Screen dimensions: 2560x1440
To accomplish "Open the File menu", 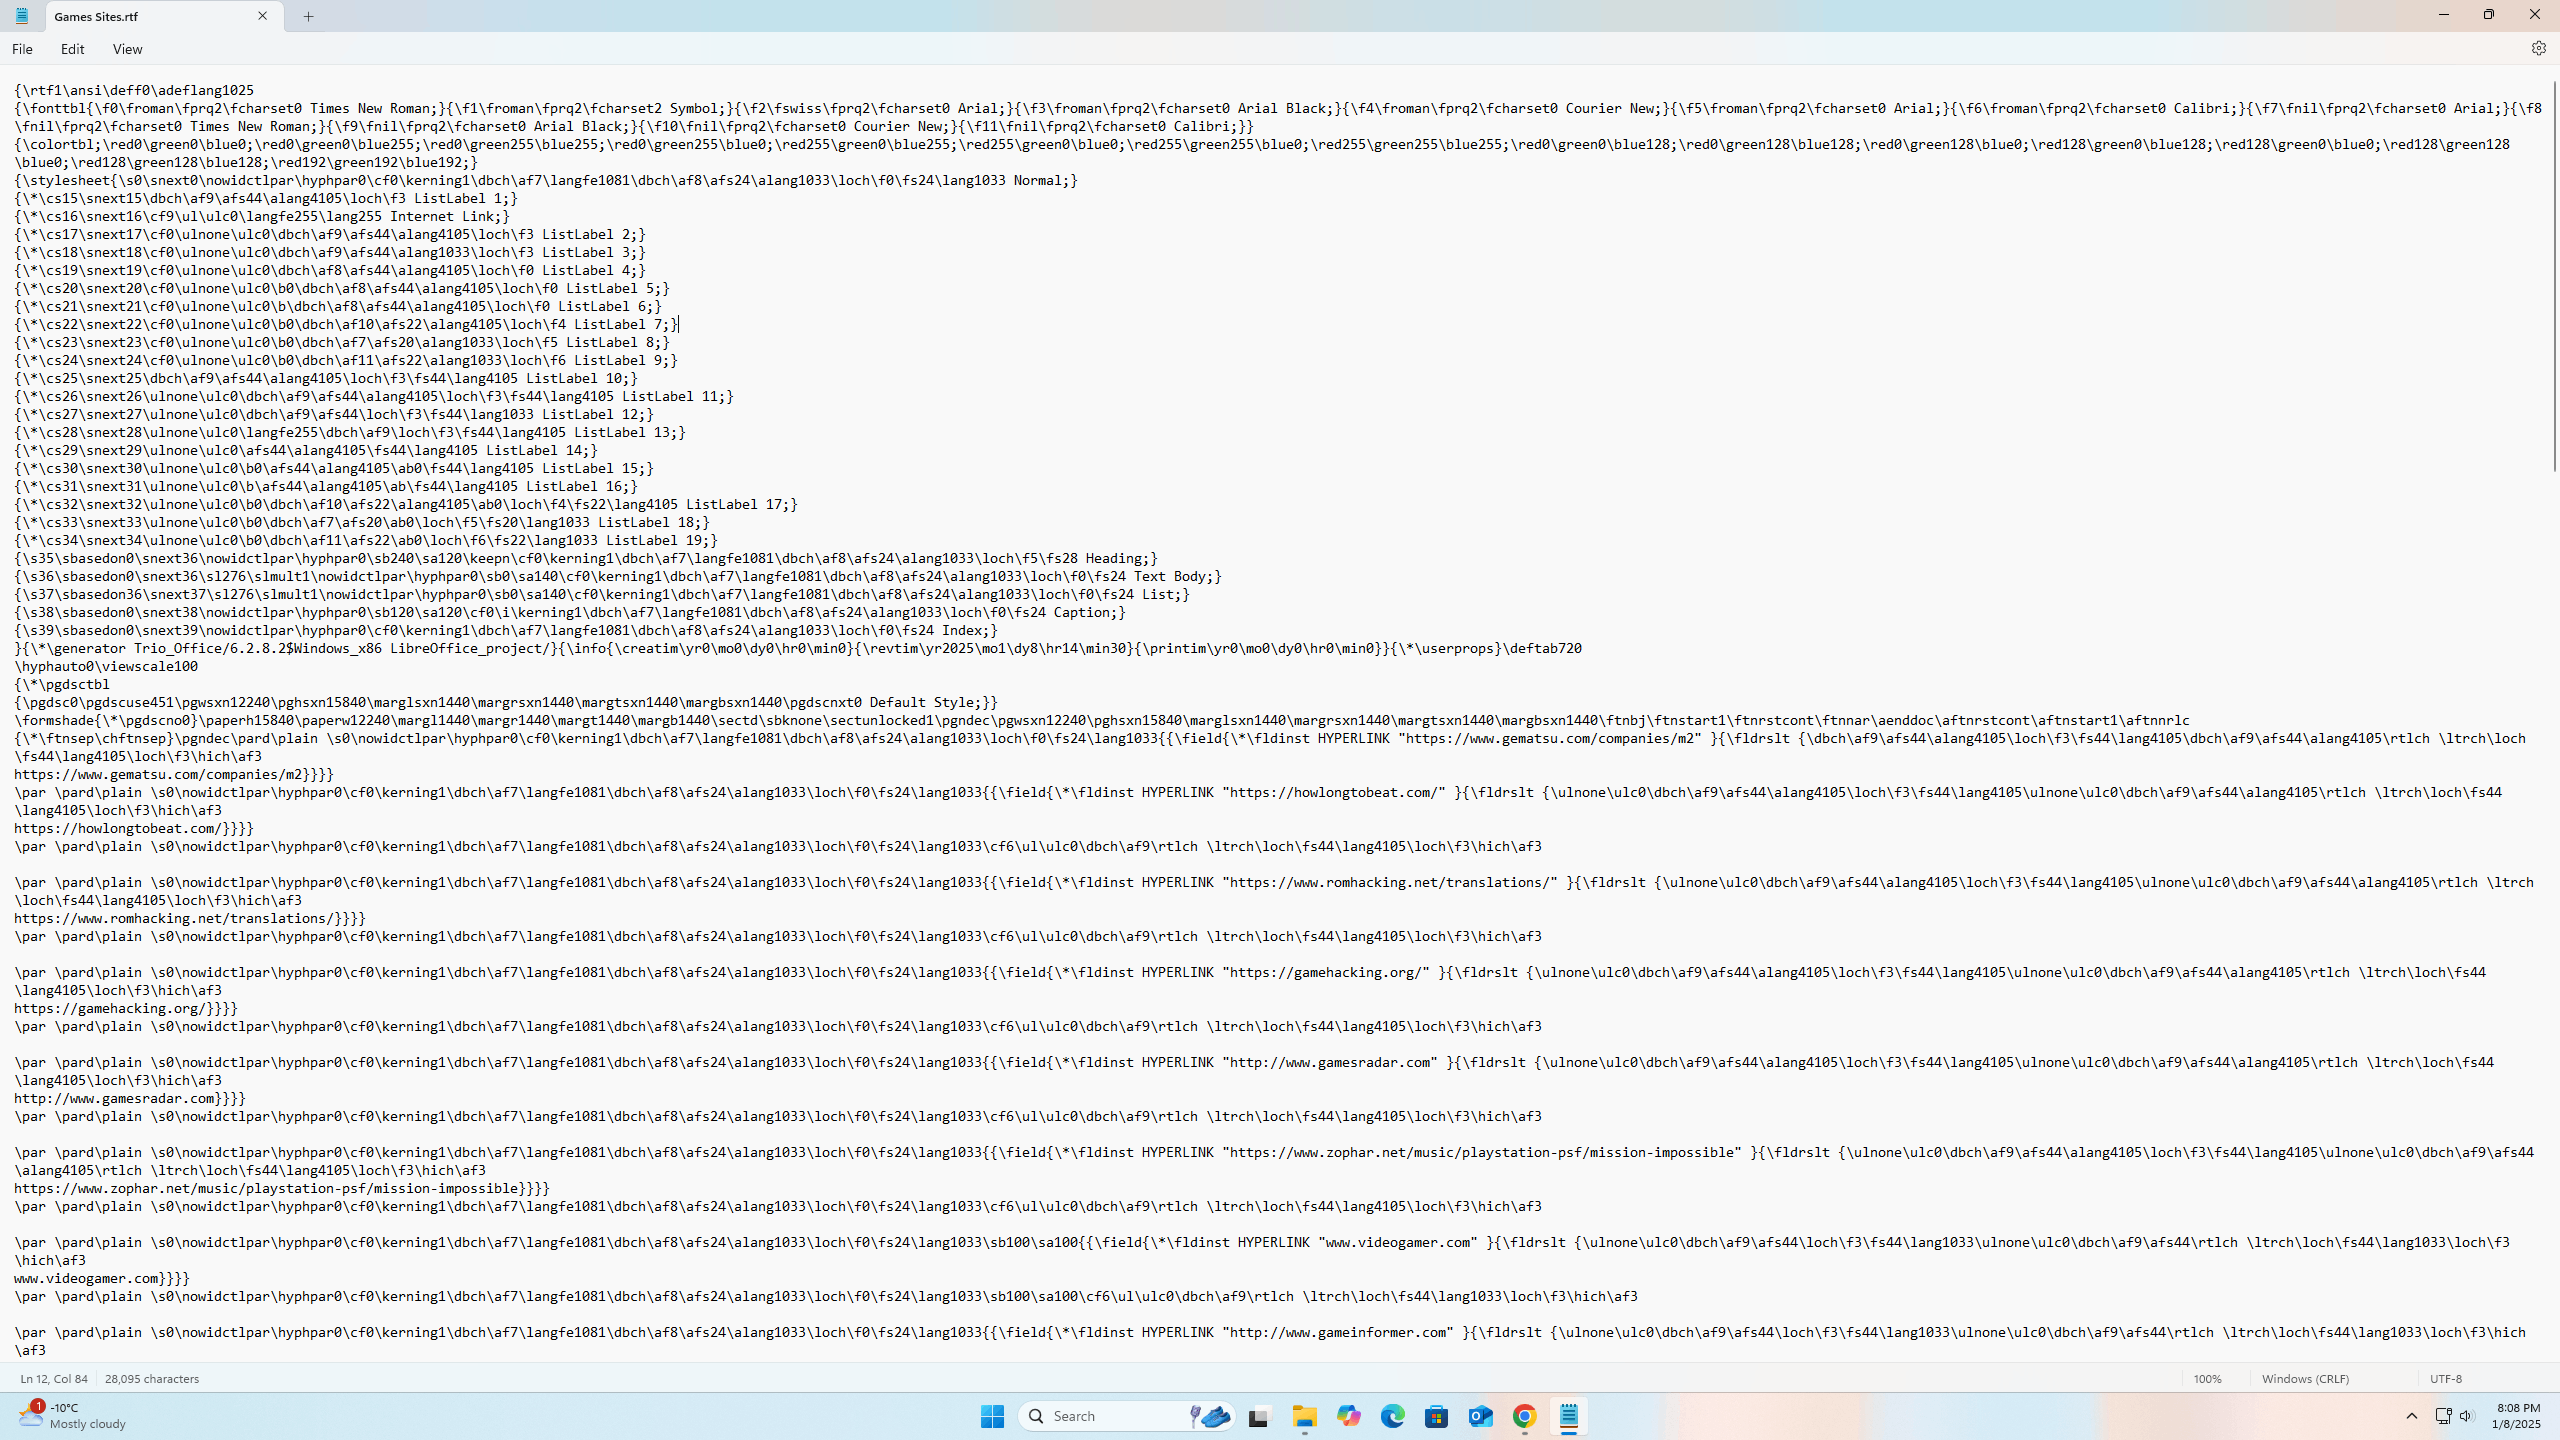I will [x=22, y=49].
